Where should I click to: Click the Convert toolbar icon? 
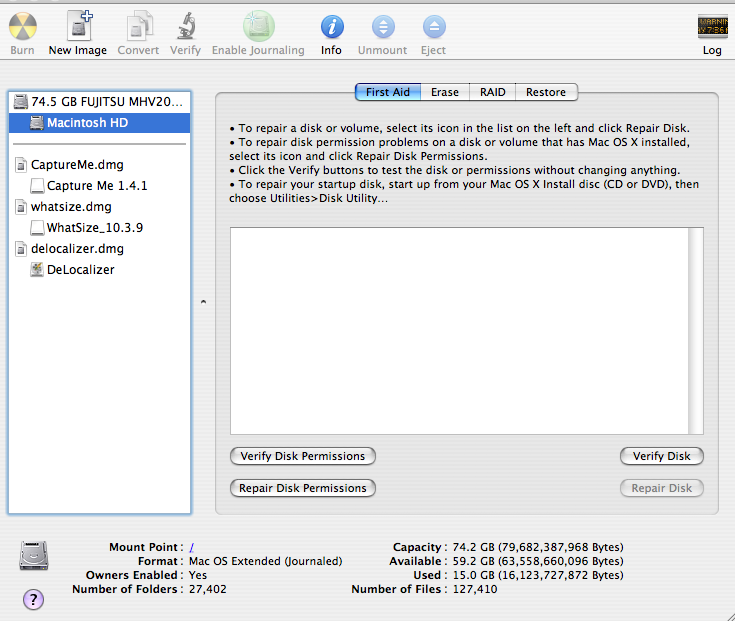[x=139, y=26]
